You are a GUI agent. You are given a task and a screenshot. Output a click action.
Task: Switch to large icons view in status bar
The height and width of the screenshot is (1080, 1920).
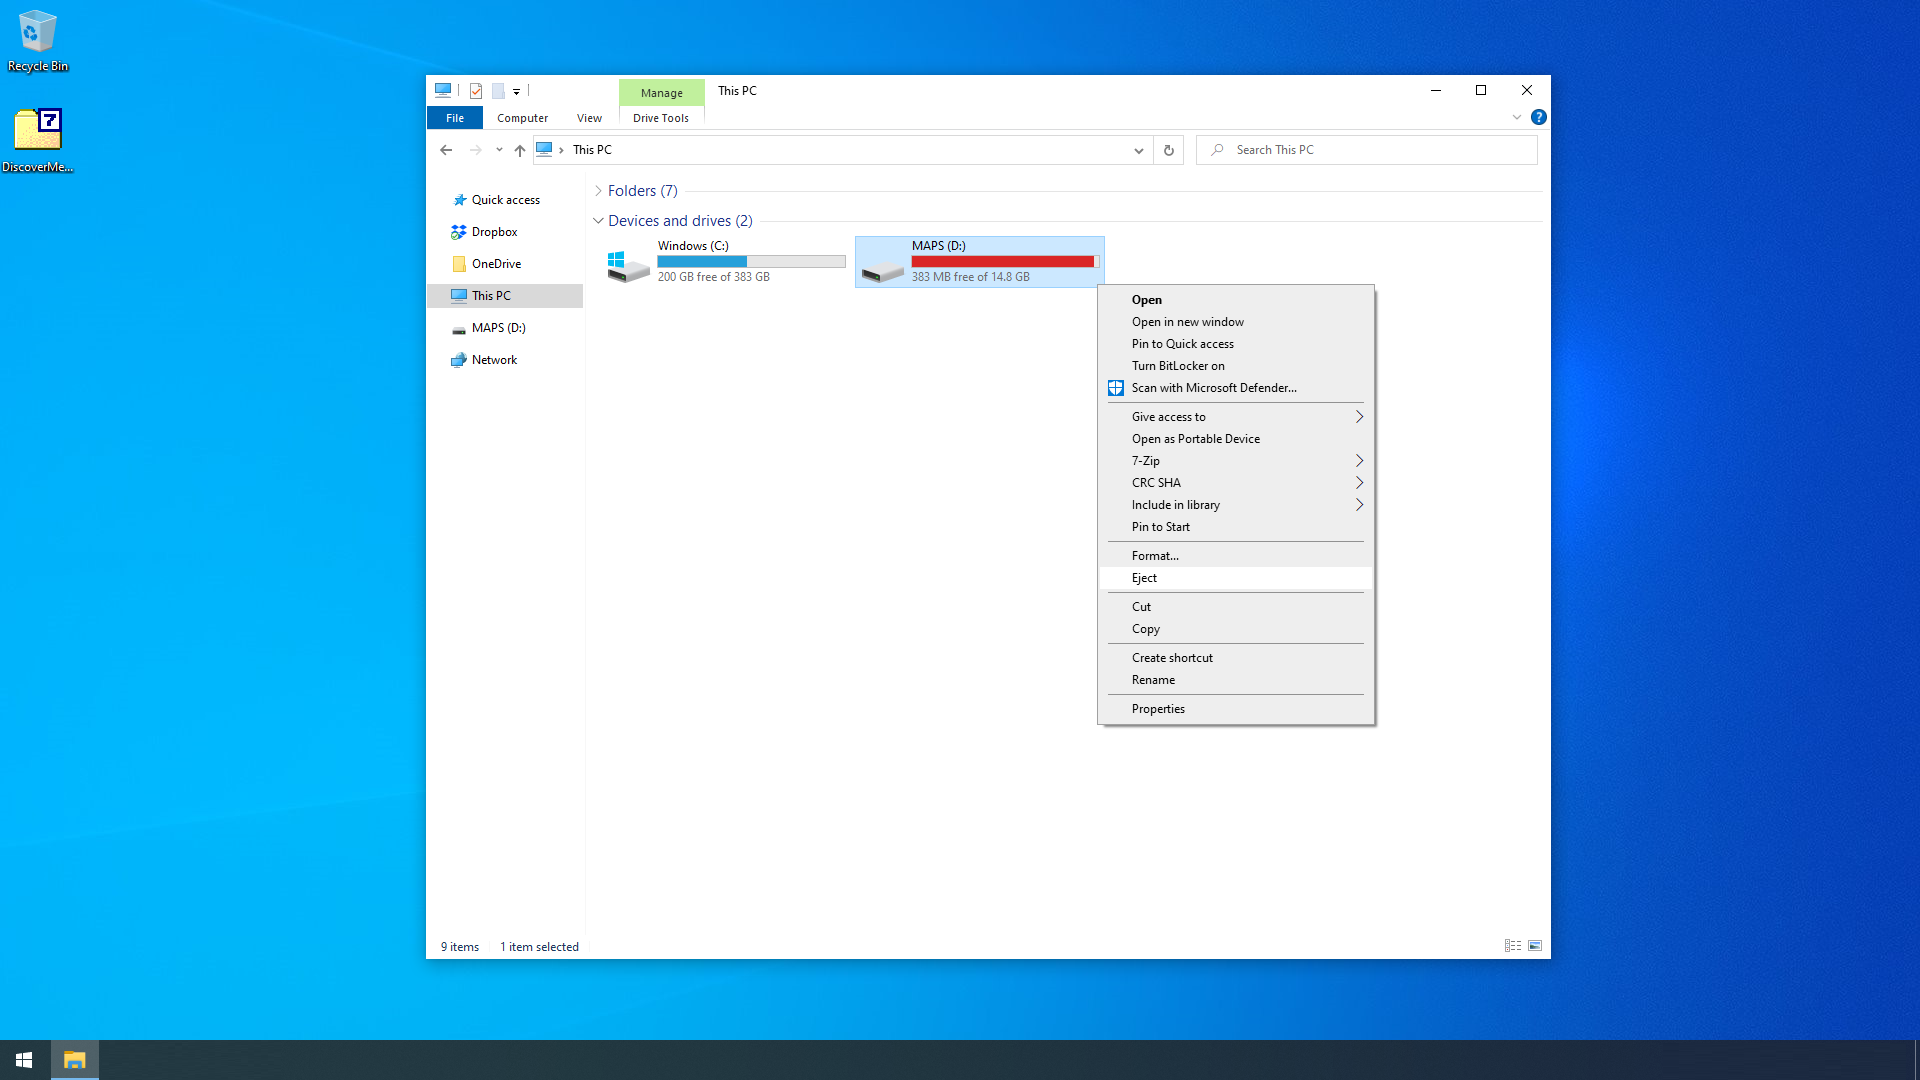point(1535,946)
